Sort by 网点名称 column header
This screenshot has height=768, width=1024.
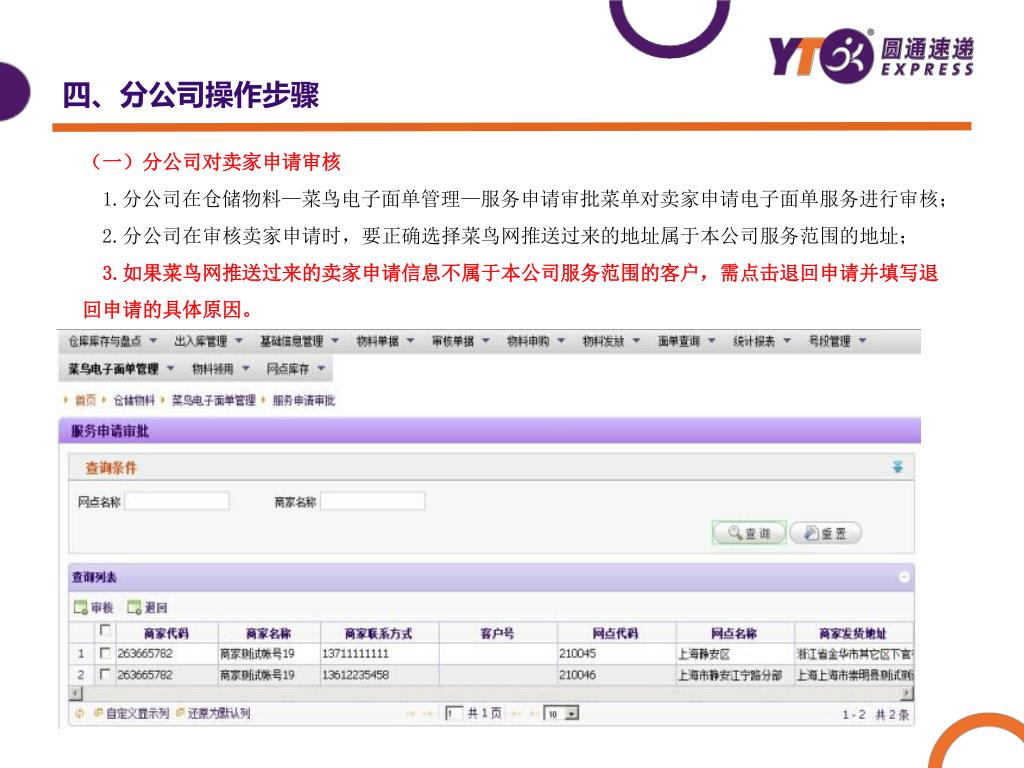(x=735, y=633)
